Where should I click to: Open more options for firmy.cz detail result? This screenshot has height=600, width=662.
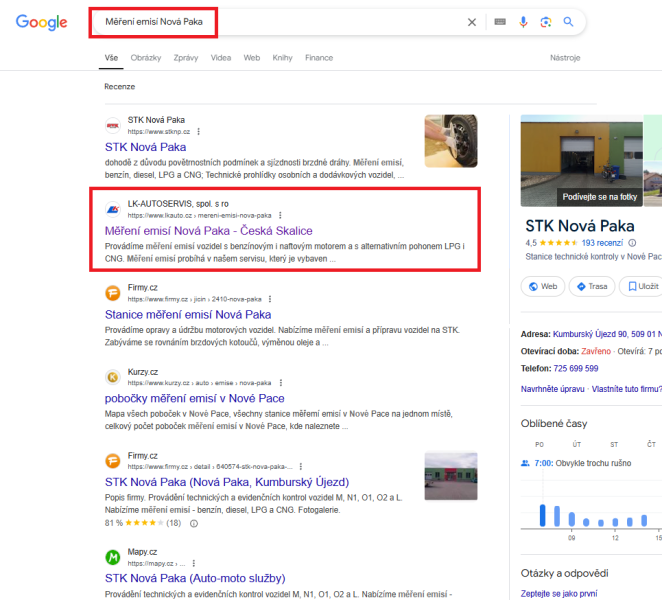pyautogui.click(x=301, y=467)
